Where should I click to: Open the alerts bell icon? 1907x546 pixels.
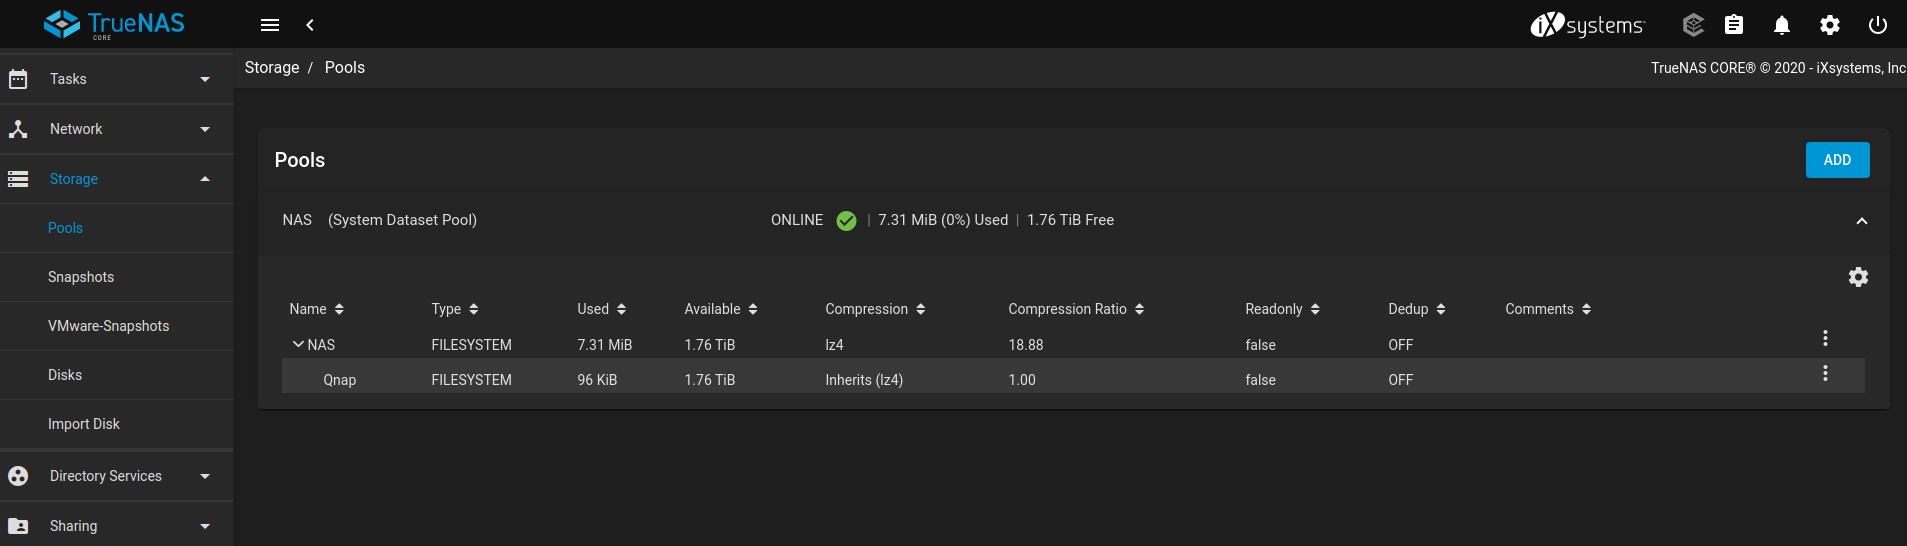click(x=1781, y=25)
